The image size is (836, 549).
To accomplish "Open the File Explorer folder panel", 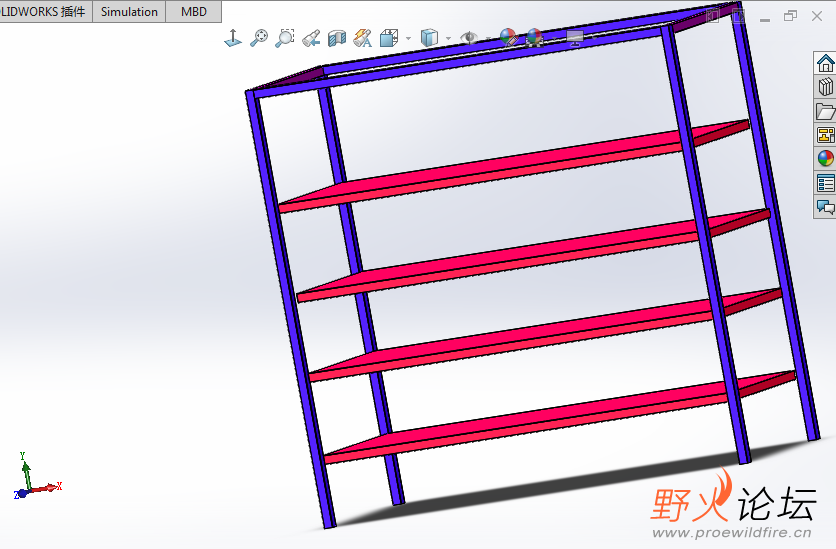I will (825, 111).
